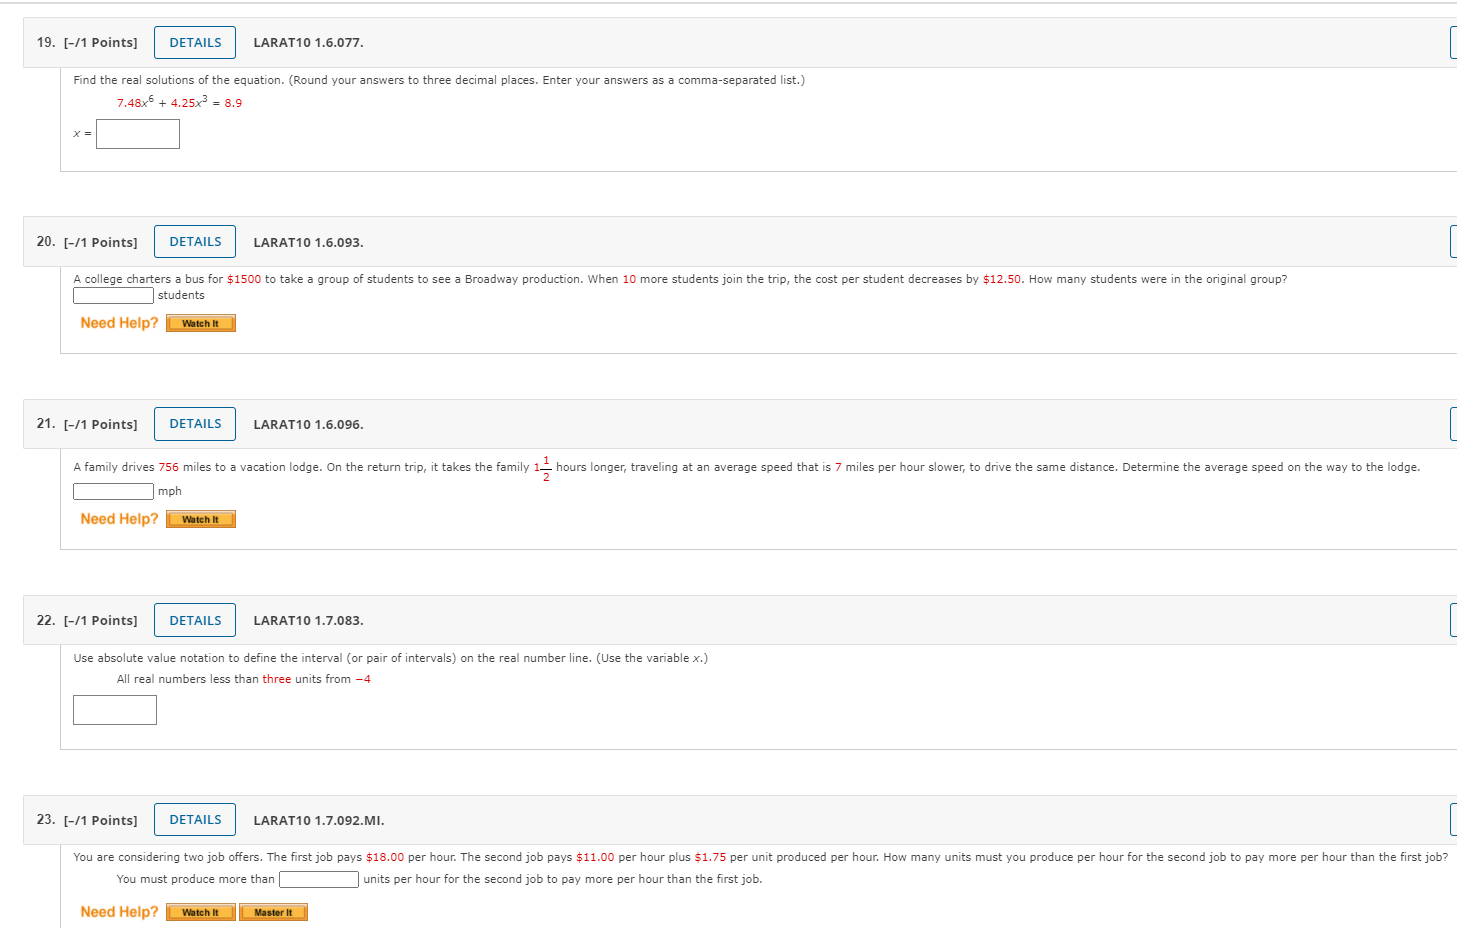Click the $1.75 per unit value
Viewport: 1457px width, 928px height.
(710, 857)
